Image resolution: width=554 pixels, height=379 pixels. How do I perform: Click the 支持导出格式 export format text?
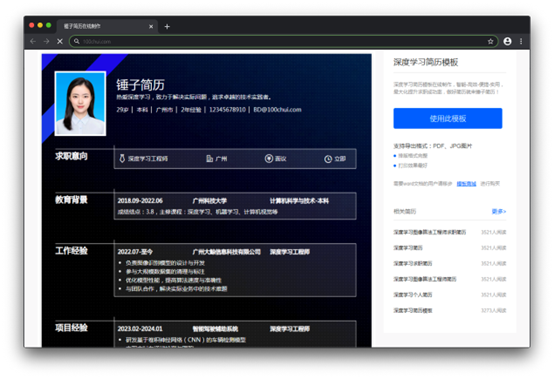432,146
